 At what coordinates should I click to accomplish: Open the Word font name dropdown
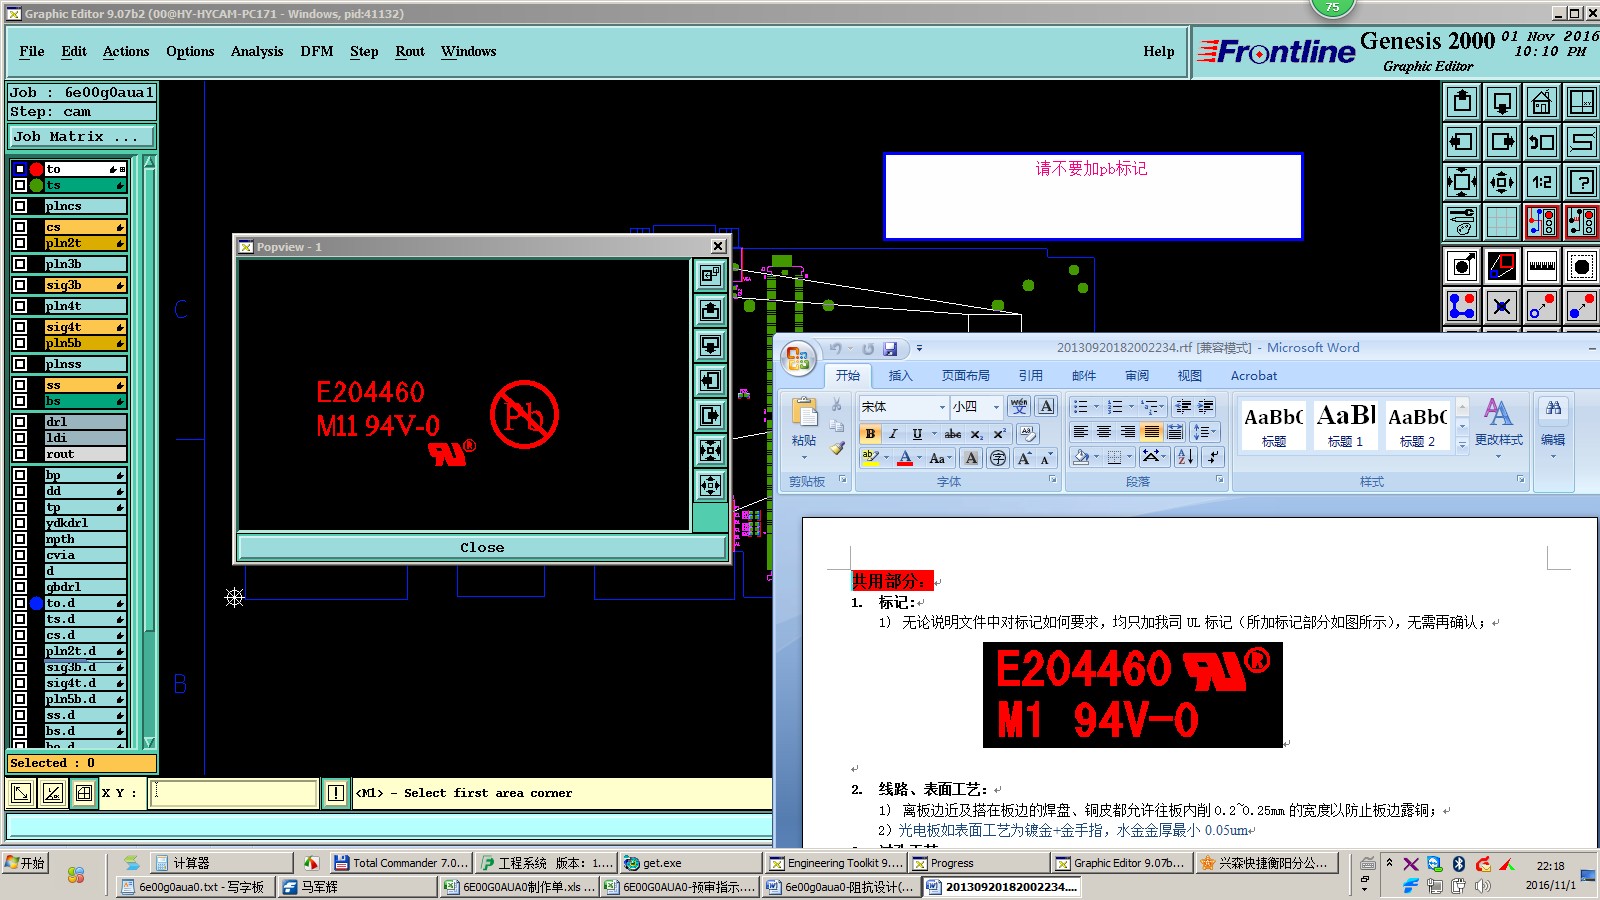pyautogui.click(x=942, y=407)
